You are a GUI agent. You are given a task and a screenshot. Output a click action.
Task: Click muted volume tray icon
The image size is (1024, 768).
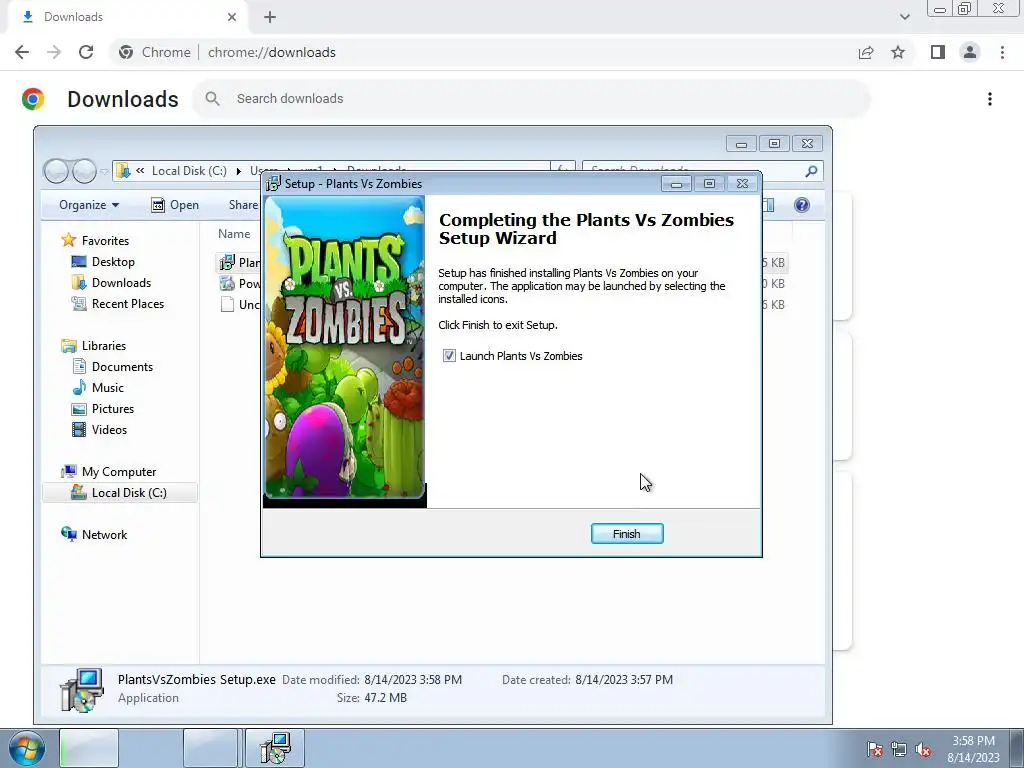coord(923,749)
